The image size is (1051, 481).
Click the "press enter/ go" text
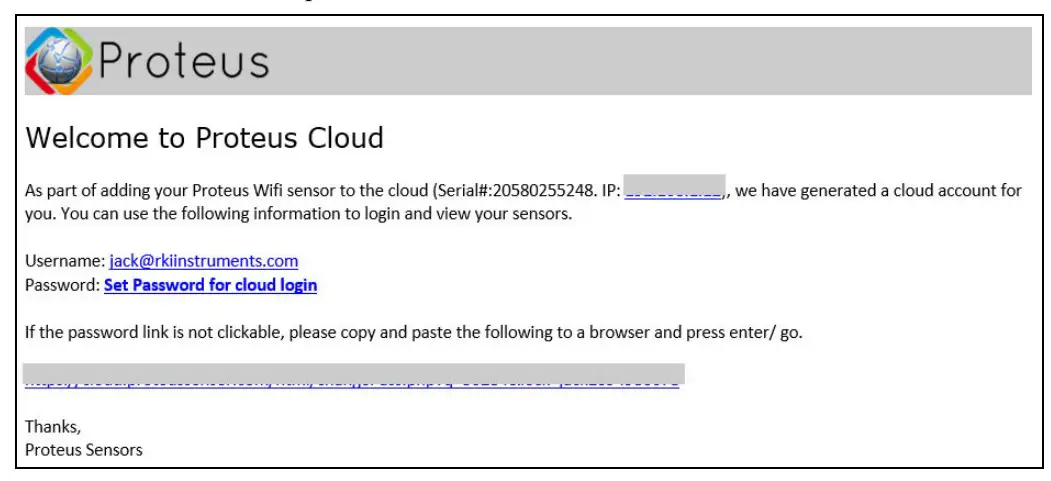(x=757, y=333)
